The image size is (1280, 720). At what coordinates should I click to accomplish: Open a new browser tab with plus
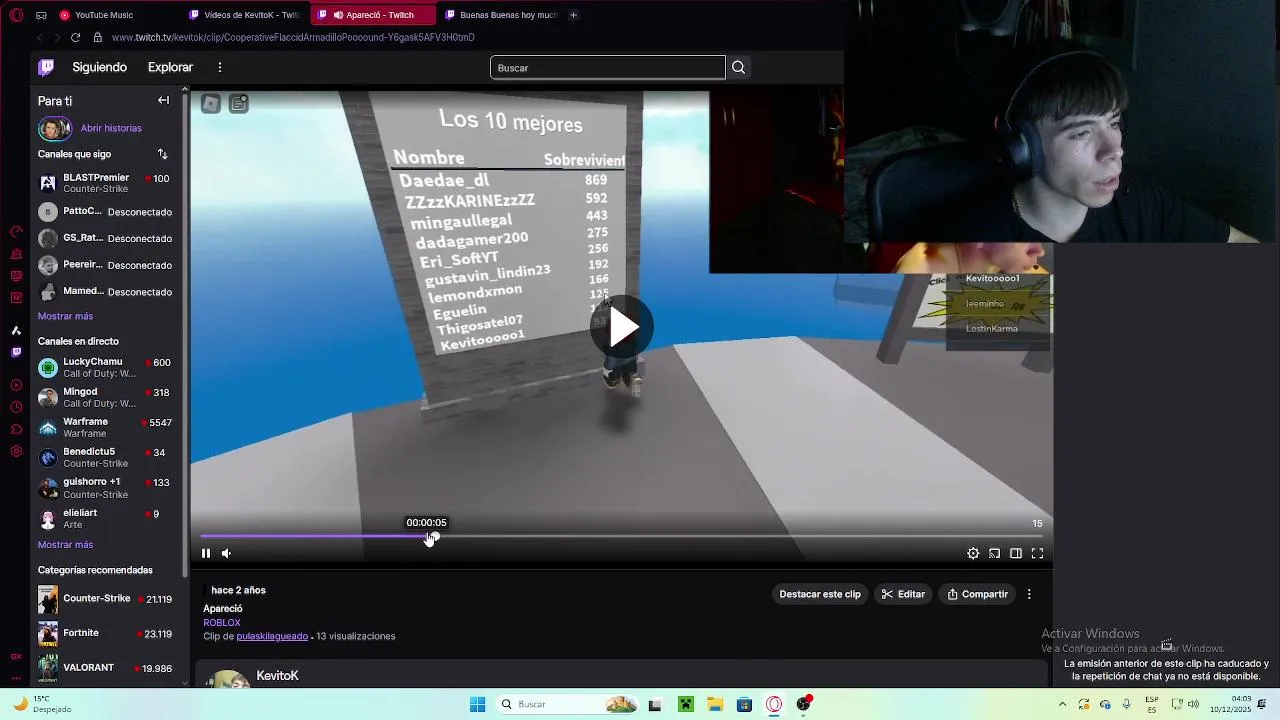(x=573, y=15)
